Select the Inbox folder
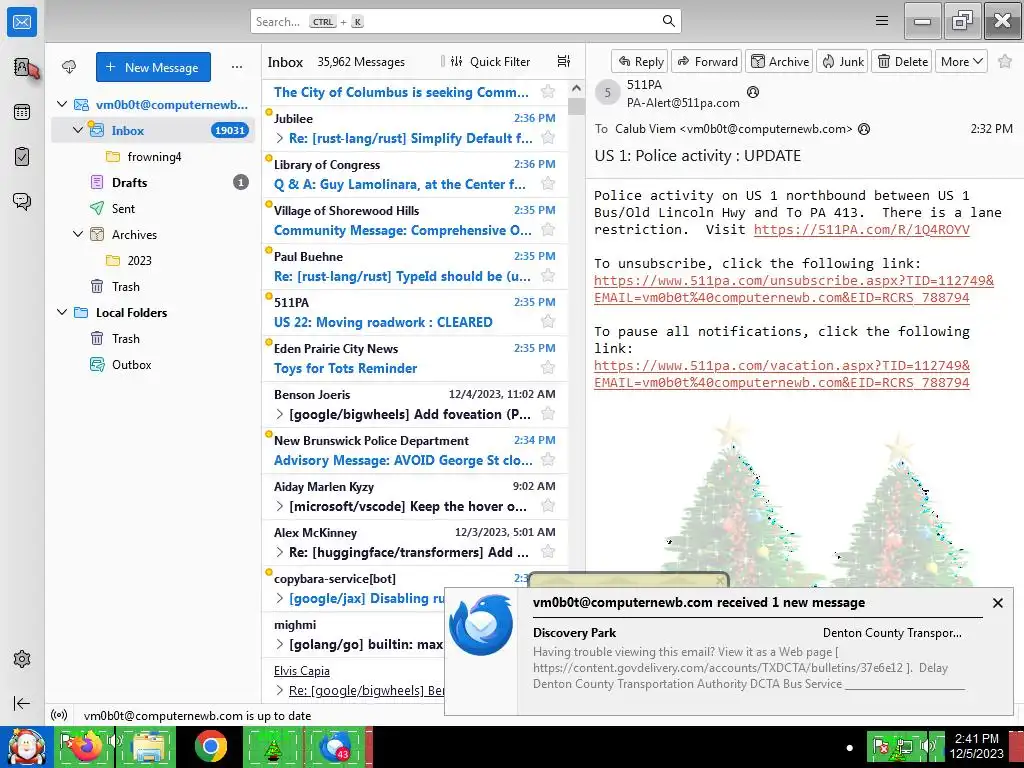 [153, 130]
